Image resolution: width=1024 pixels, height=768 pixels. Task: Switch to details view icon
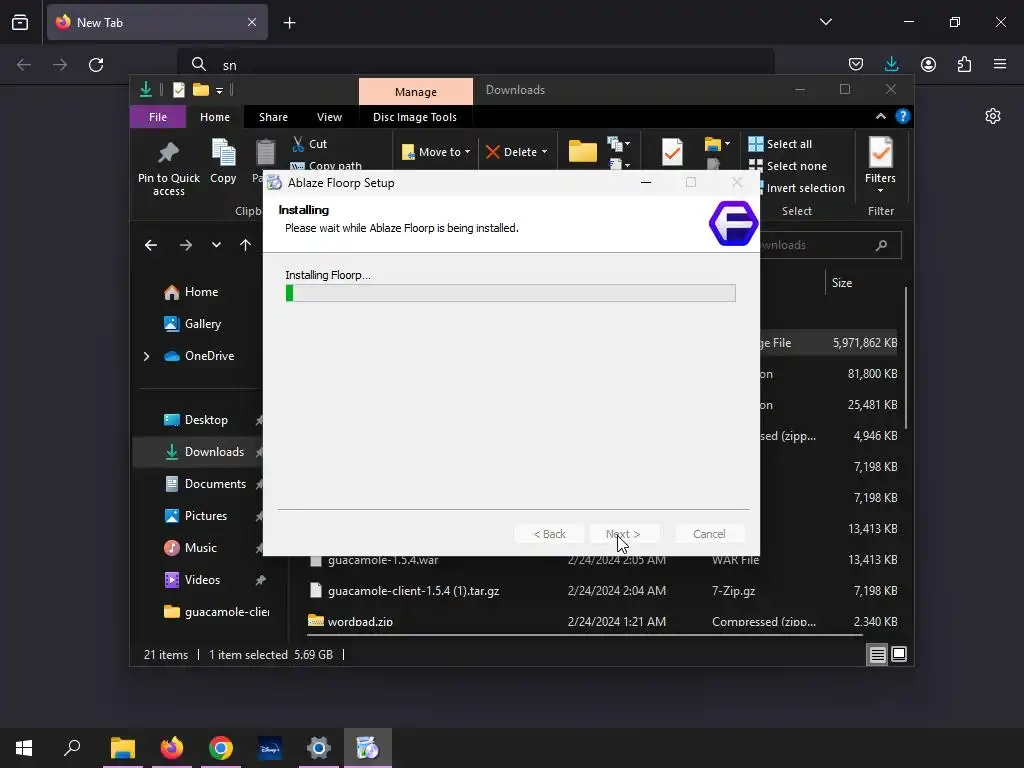877,654
